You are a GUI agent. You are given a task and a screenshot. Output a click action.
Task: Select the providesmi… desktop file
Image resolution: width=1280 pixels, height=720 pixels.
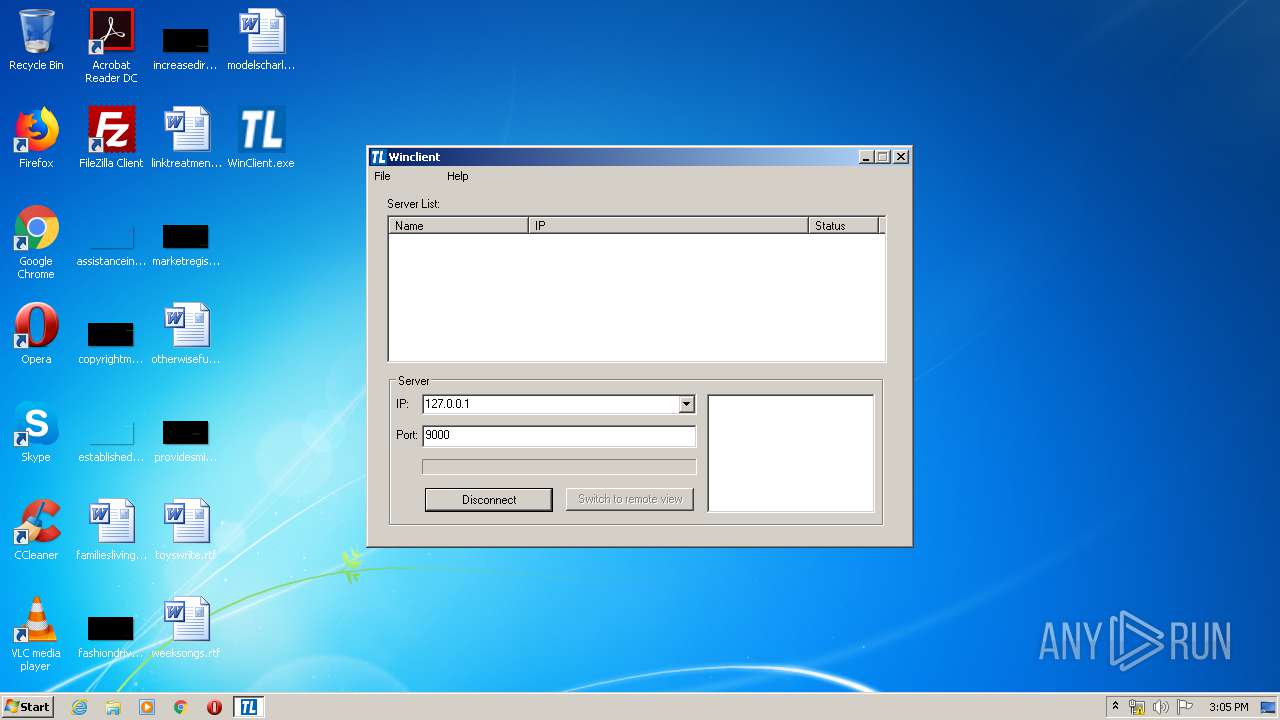click(186, 441)
